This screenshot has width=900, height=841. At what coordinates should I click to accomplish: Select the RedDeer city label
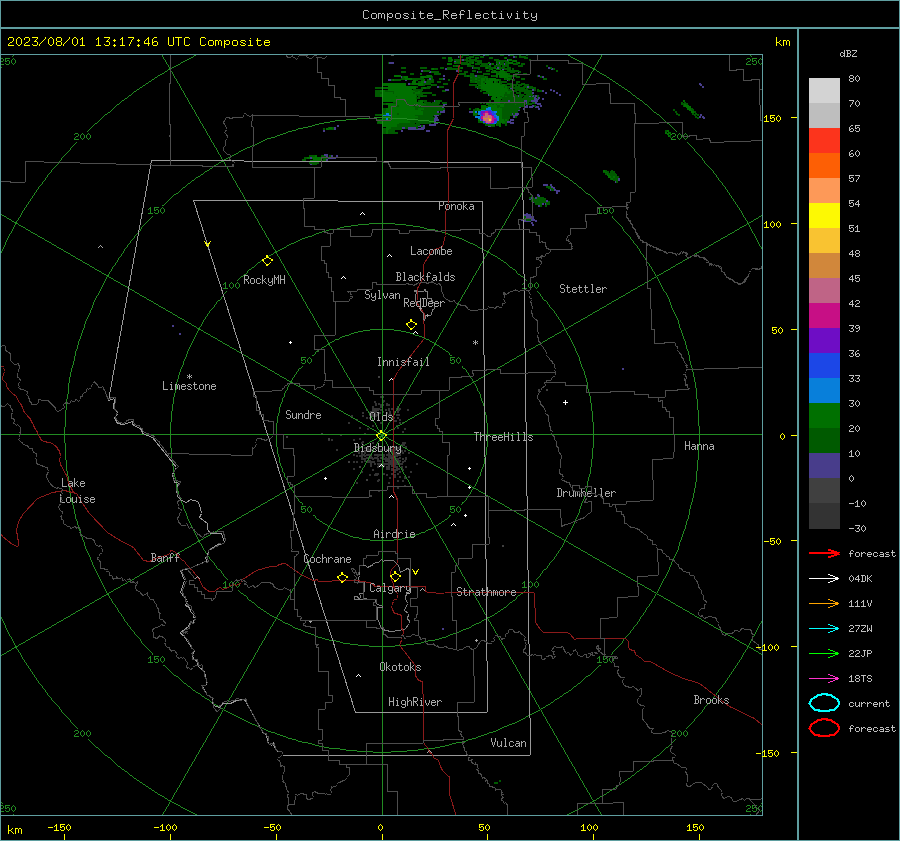424,303
